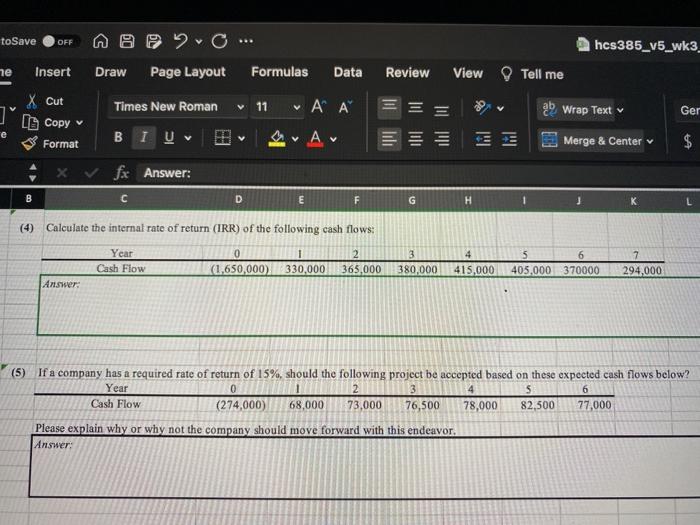
Task: Click the name box up-down arrows
Action: [x=33, y=172]
